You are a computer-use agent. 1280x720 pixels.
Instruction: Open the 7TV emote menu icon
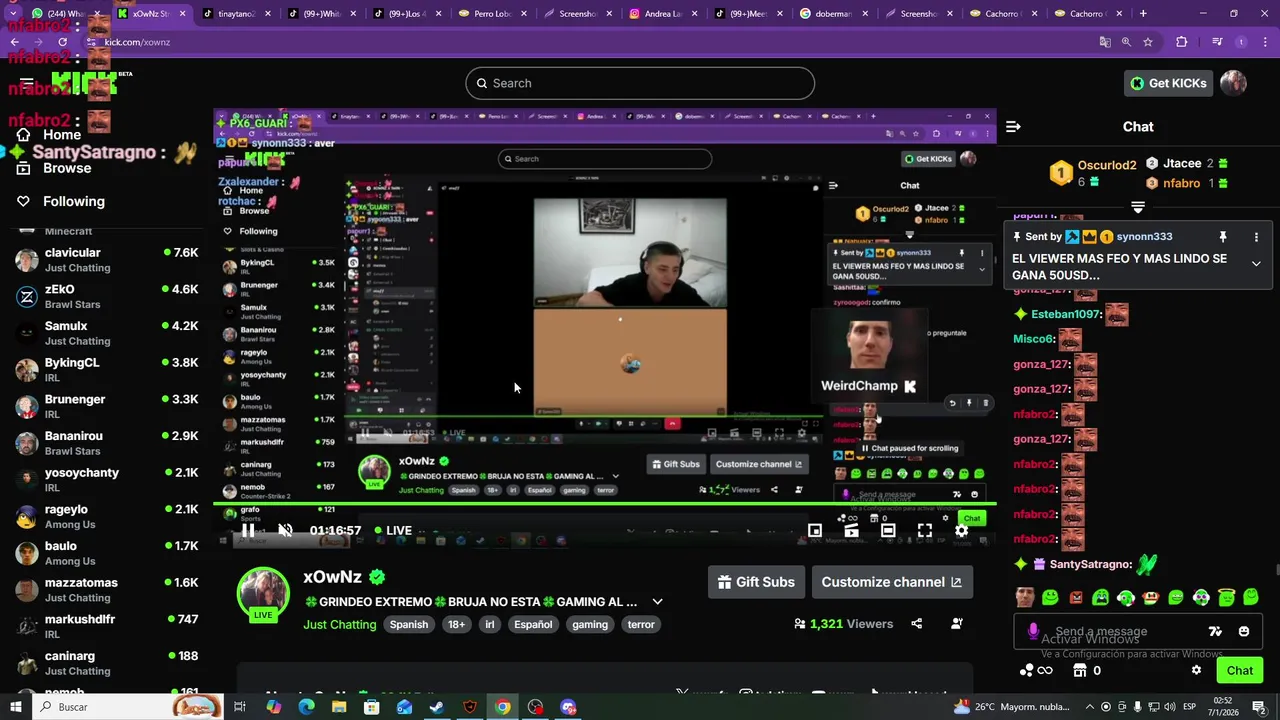(x=1215, y=632)
